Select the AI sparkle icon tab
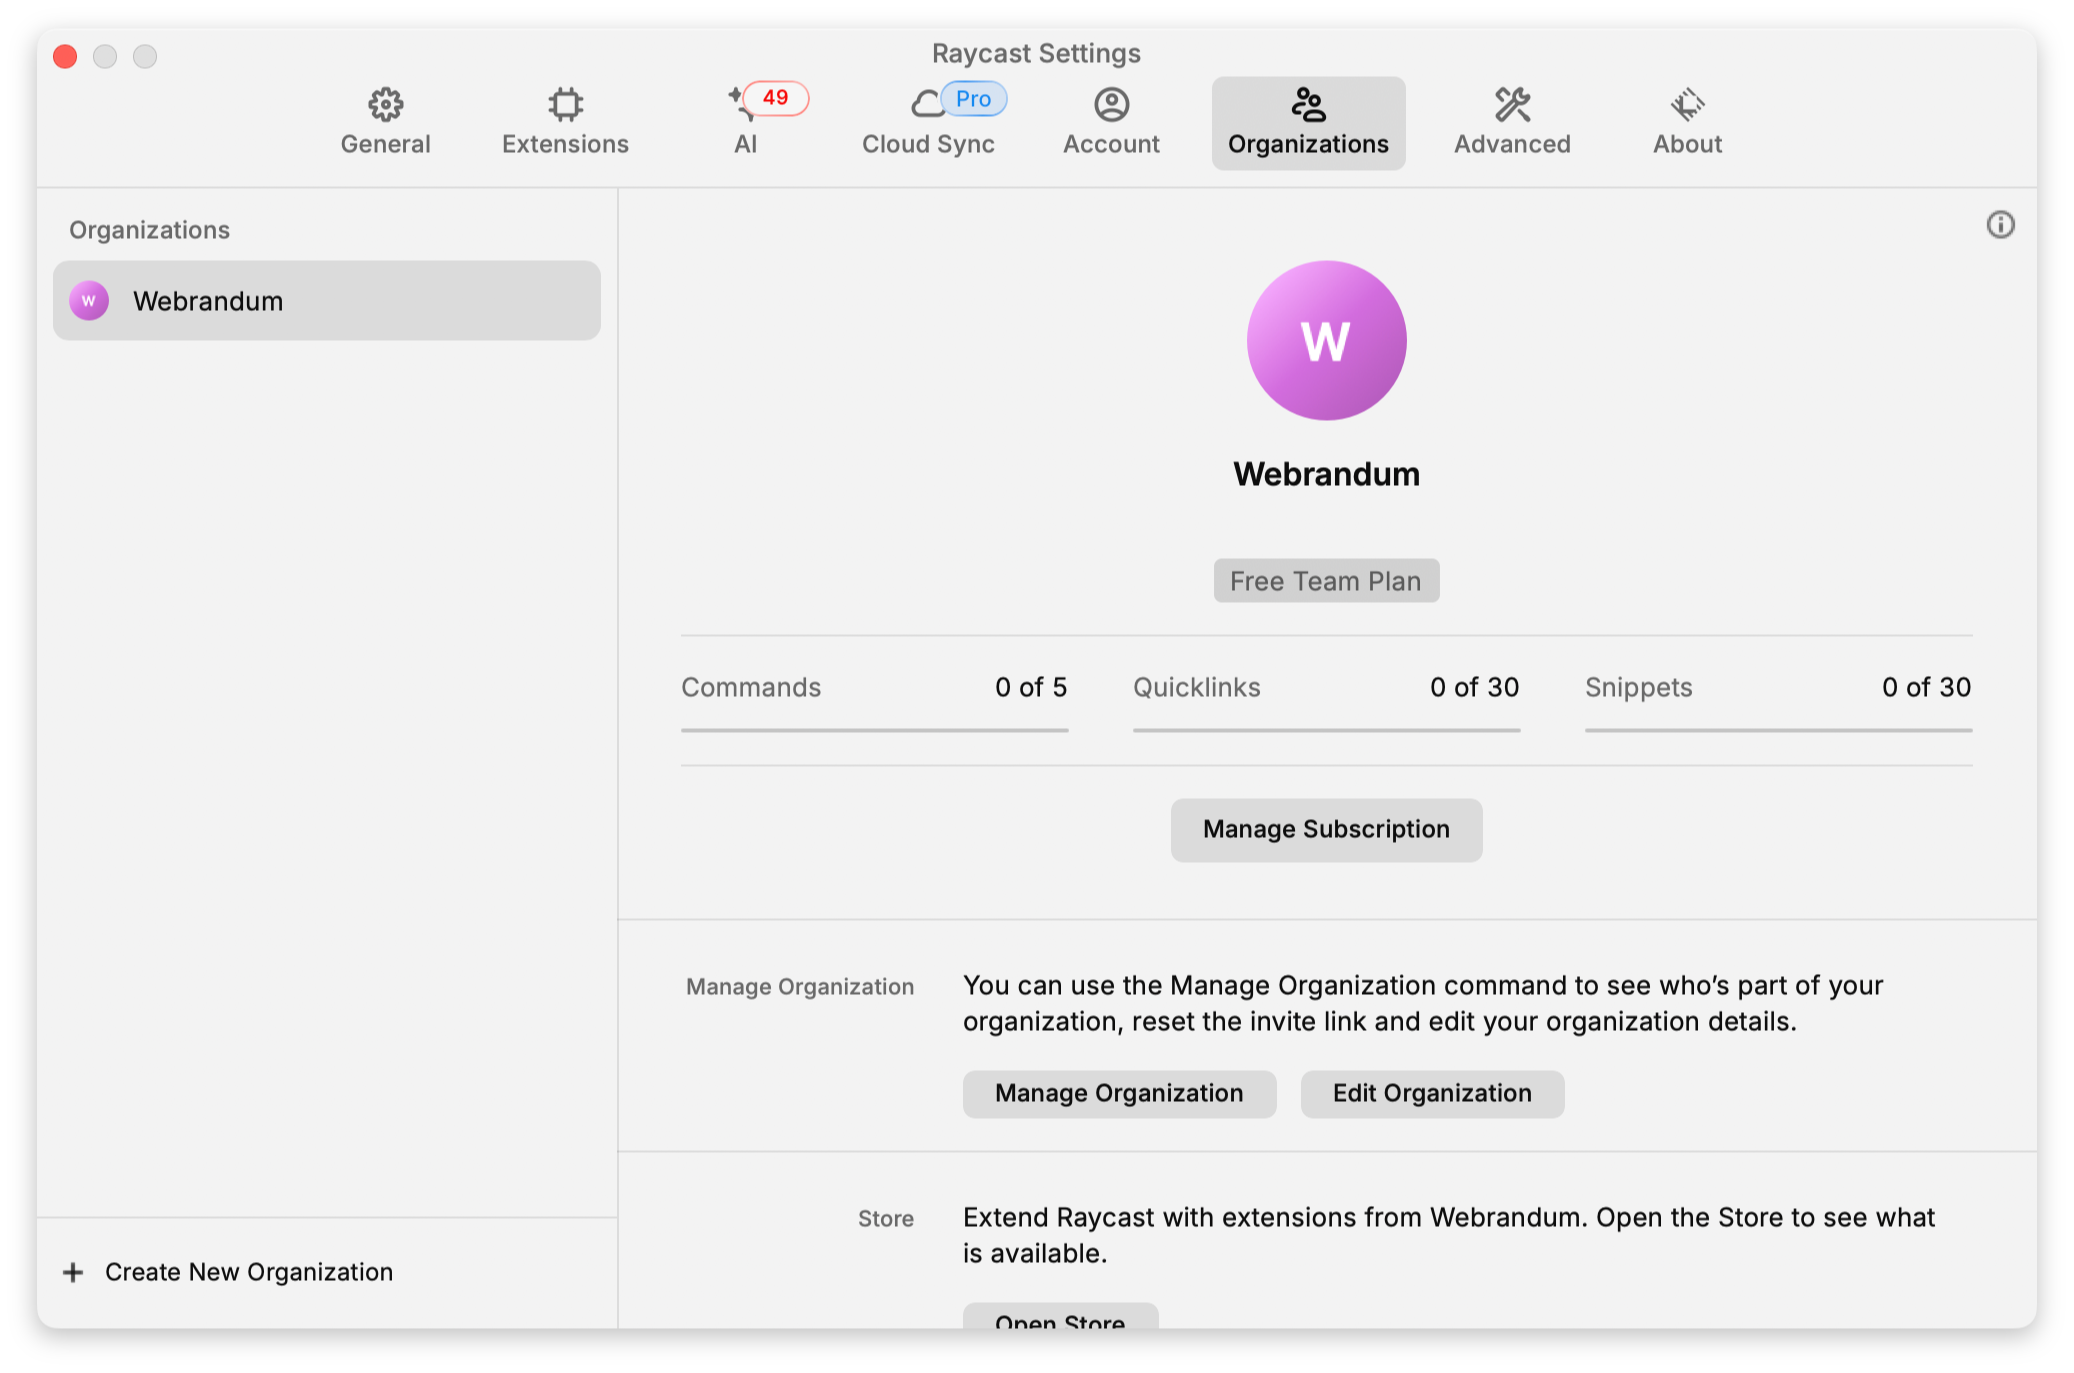 coord(738,104)
